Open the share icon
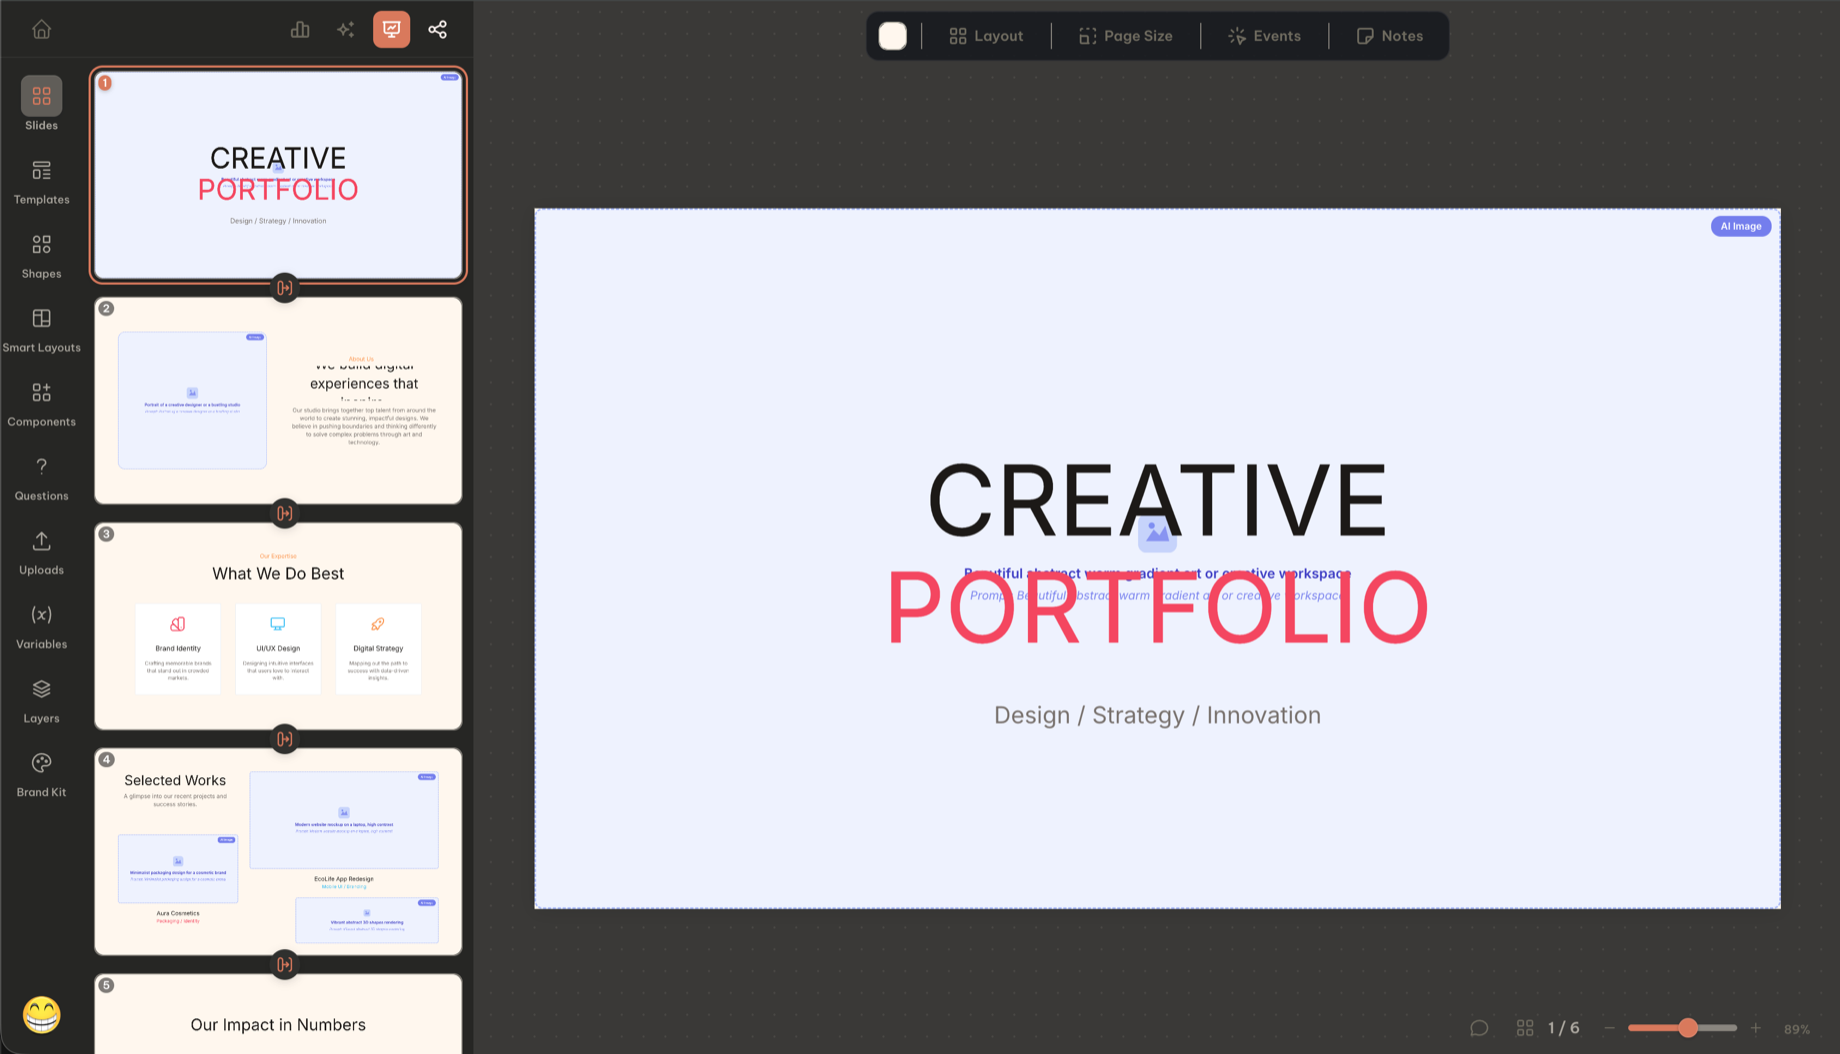The width and height of the screenshot is (1840, 1054). (437, 29)
